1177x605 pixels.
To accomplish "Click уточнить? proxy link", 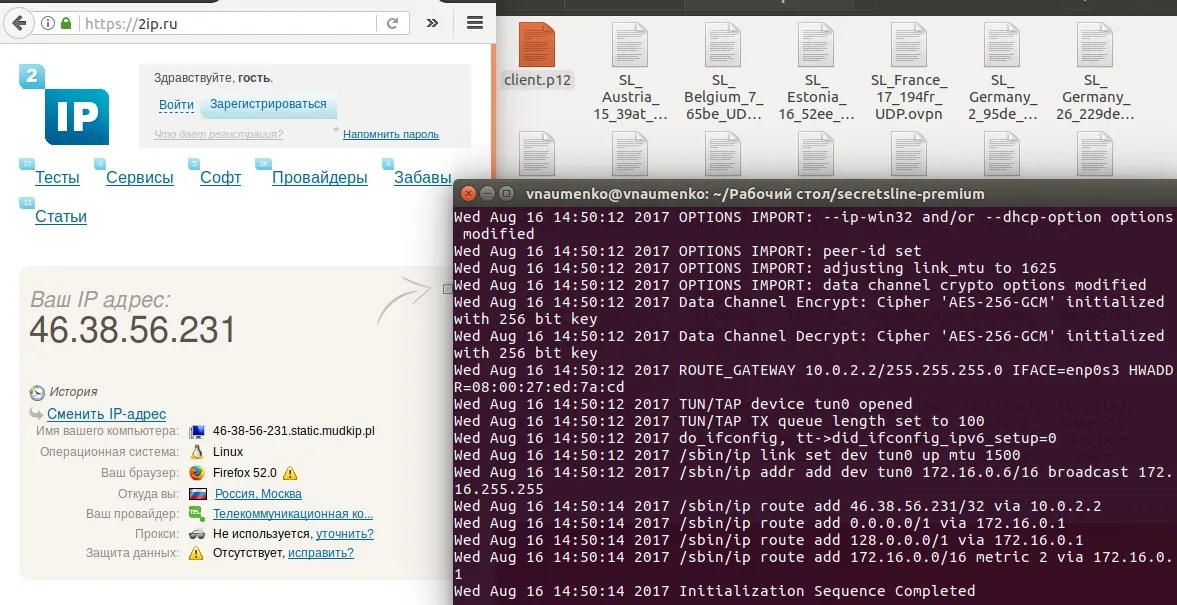I will (345, 534).
